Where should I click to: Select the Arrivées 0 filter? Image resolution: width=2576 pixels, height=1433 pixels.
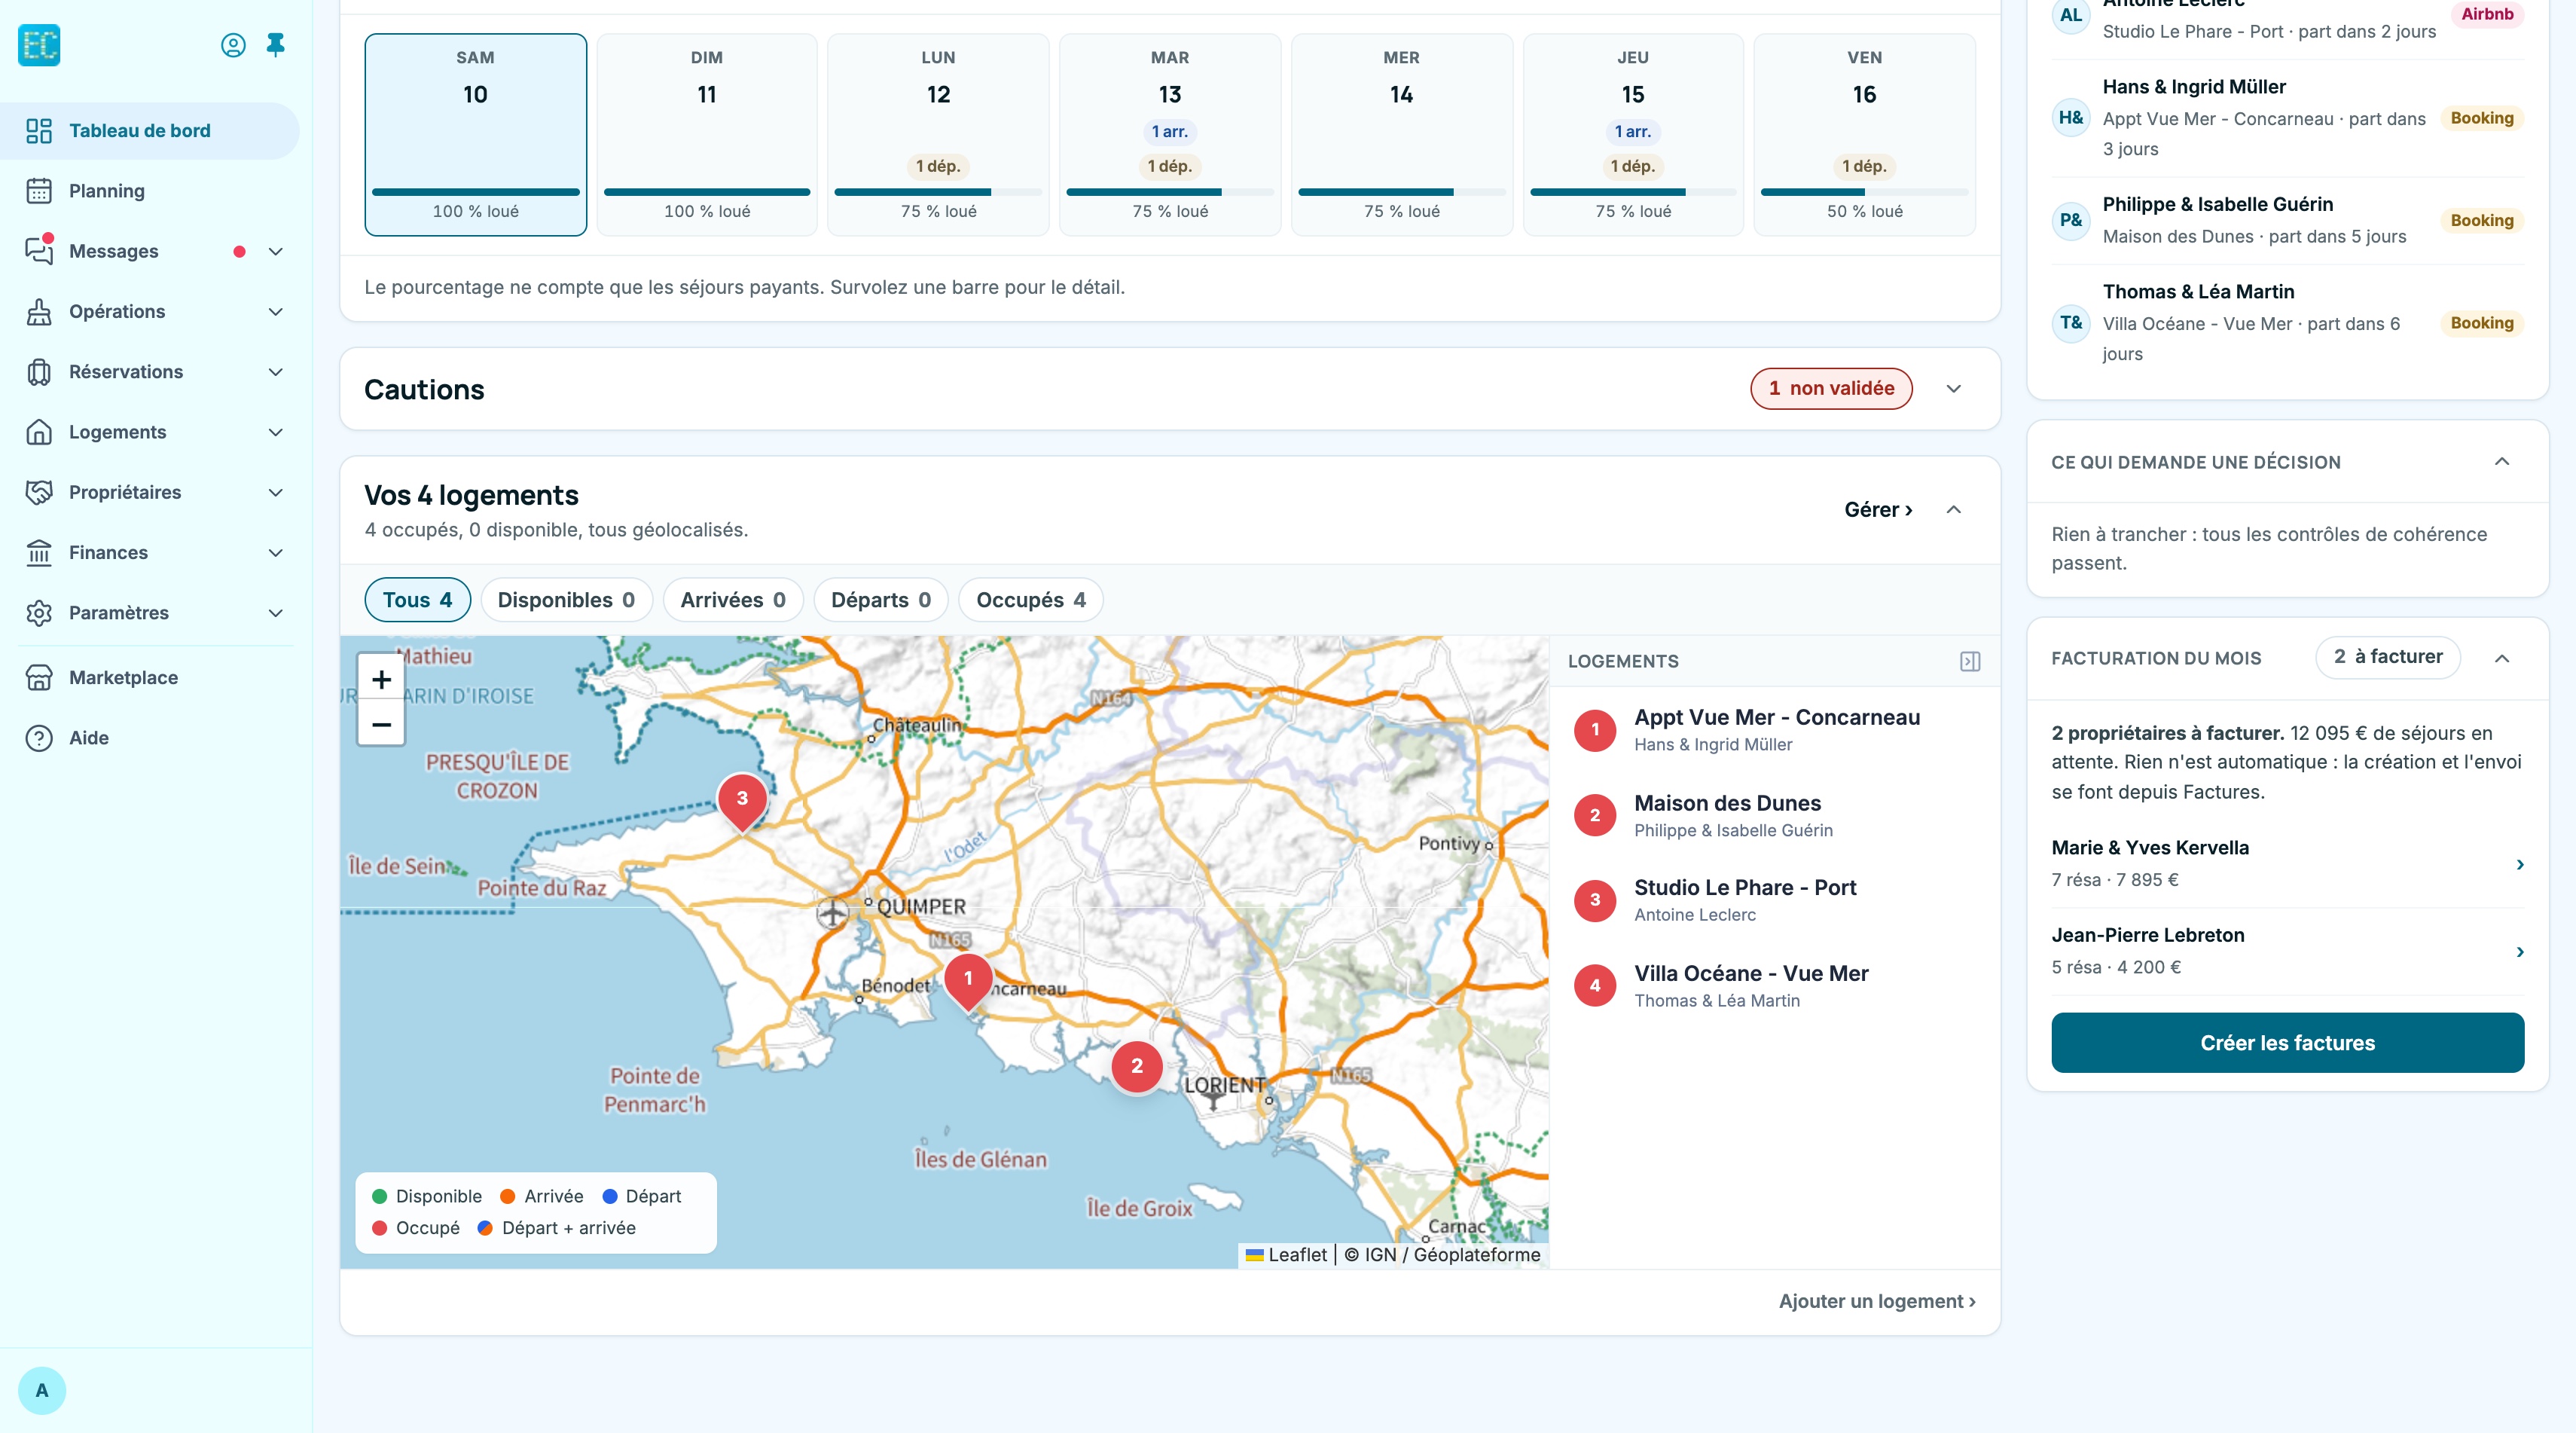coord(733,600)
